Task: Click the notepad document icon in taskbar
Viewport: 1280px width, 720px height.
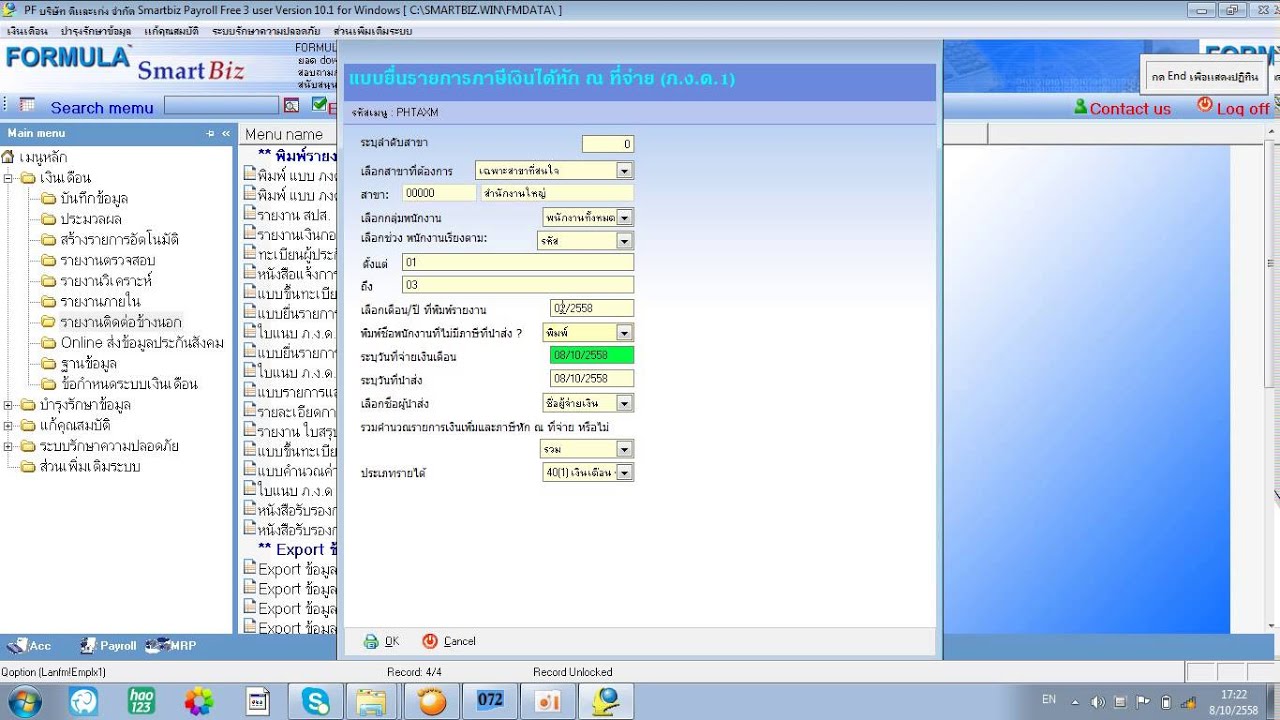Action: 258,701
